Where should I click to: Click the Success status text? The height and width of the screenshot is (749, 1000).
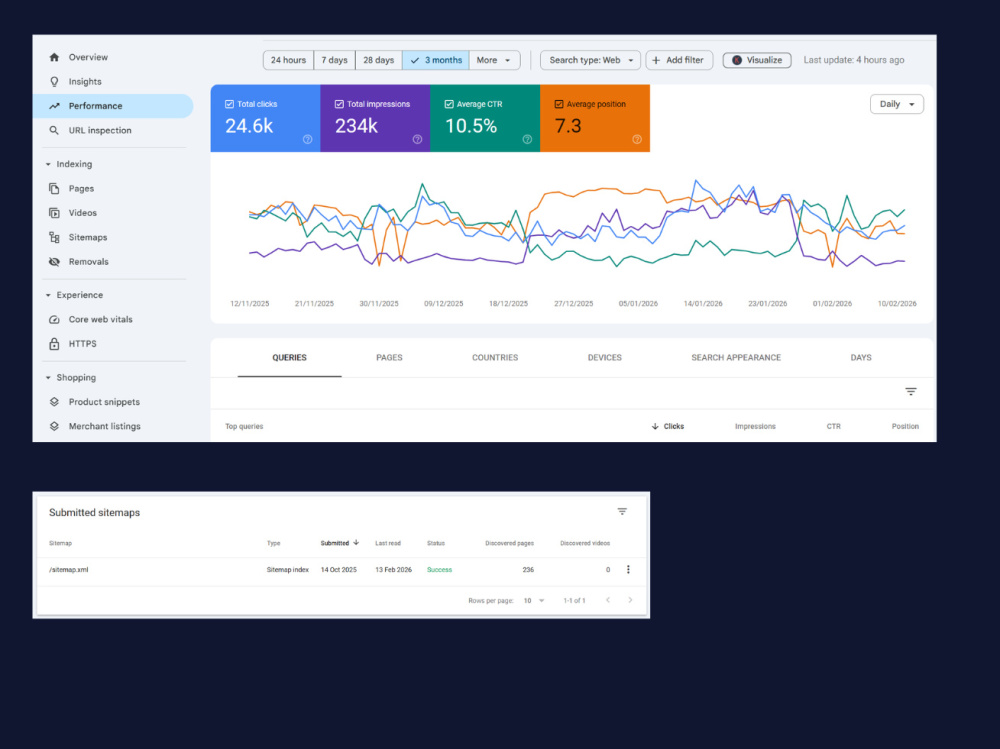(x=439, y=570)
